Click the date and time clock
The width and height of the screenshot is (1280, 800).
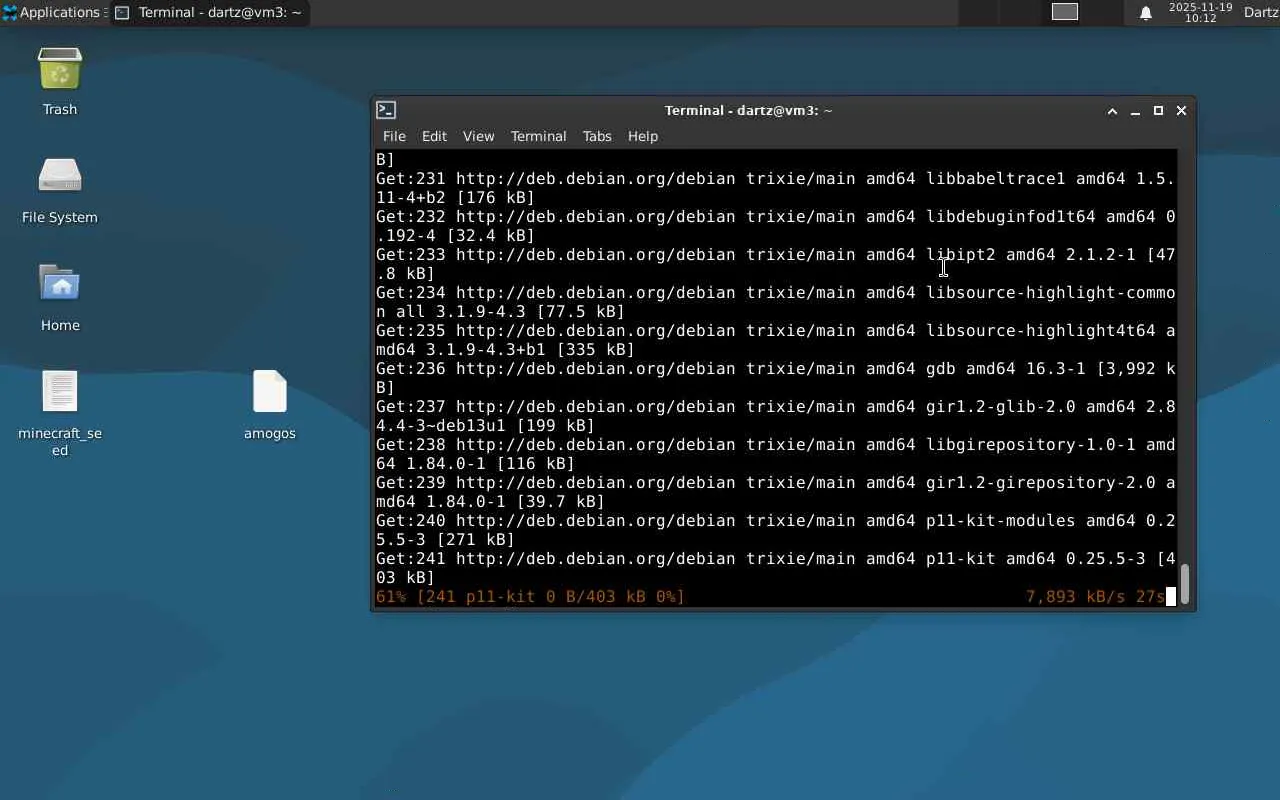tap(1200, 12)
